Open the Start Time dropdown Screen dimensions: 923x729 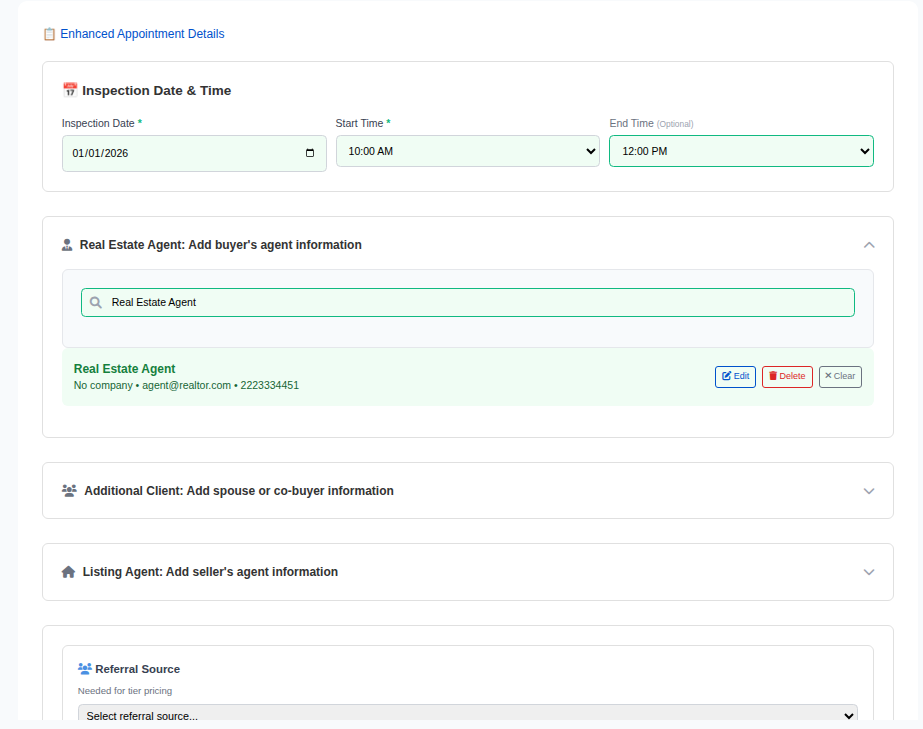pos(592,151)
